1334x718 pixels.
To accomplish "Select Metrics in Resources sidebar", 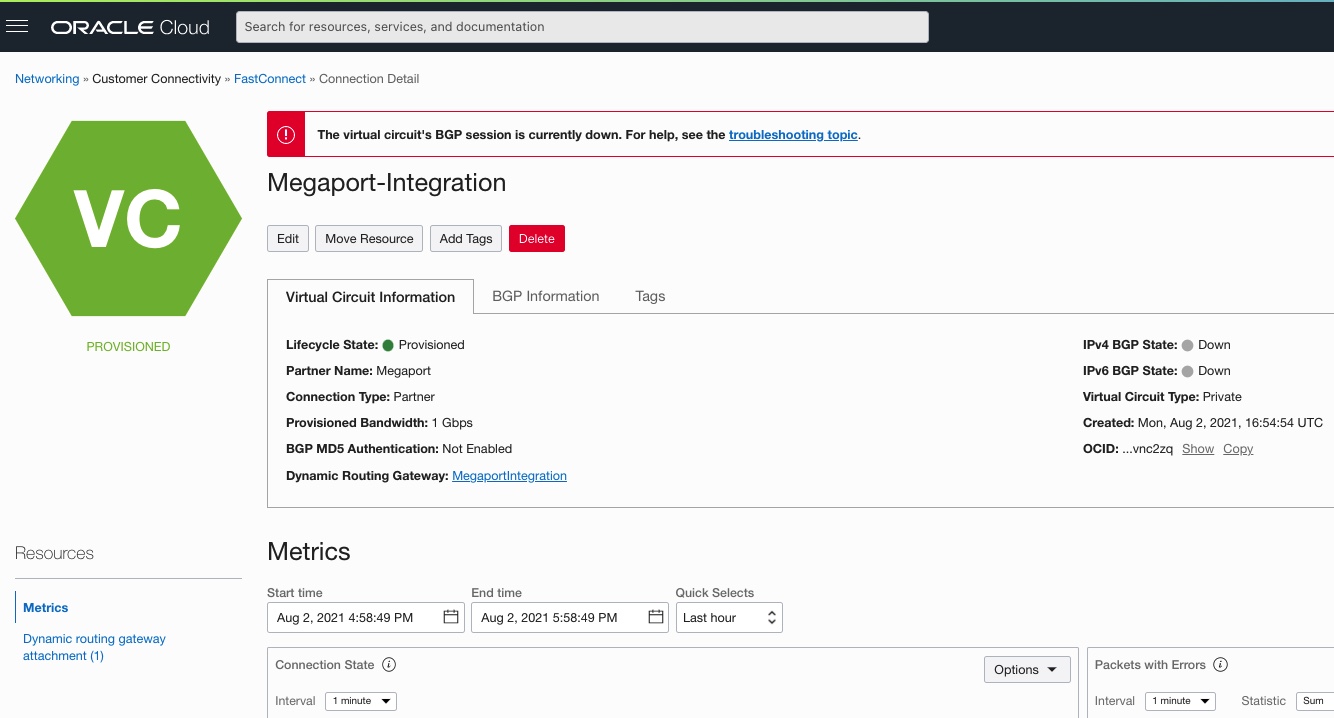I will pos(46,608).
